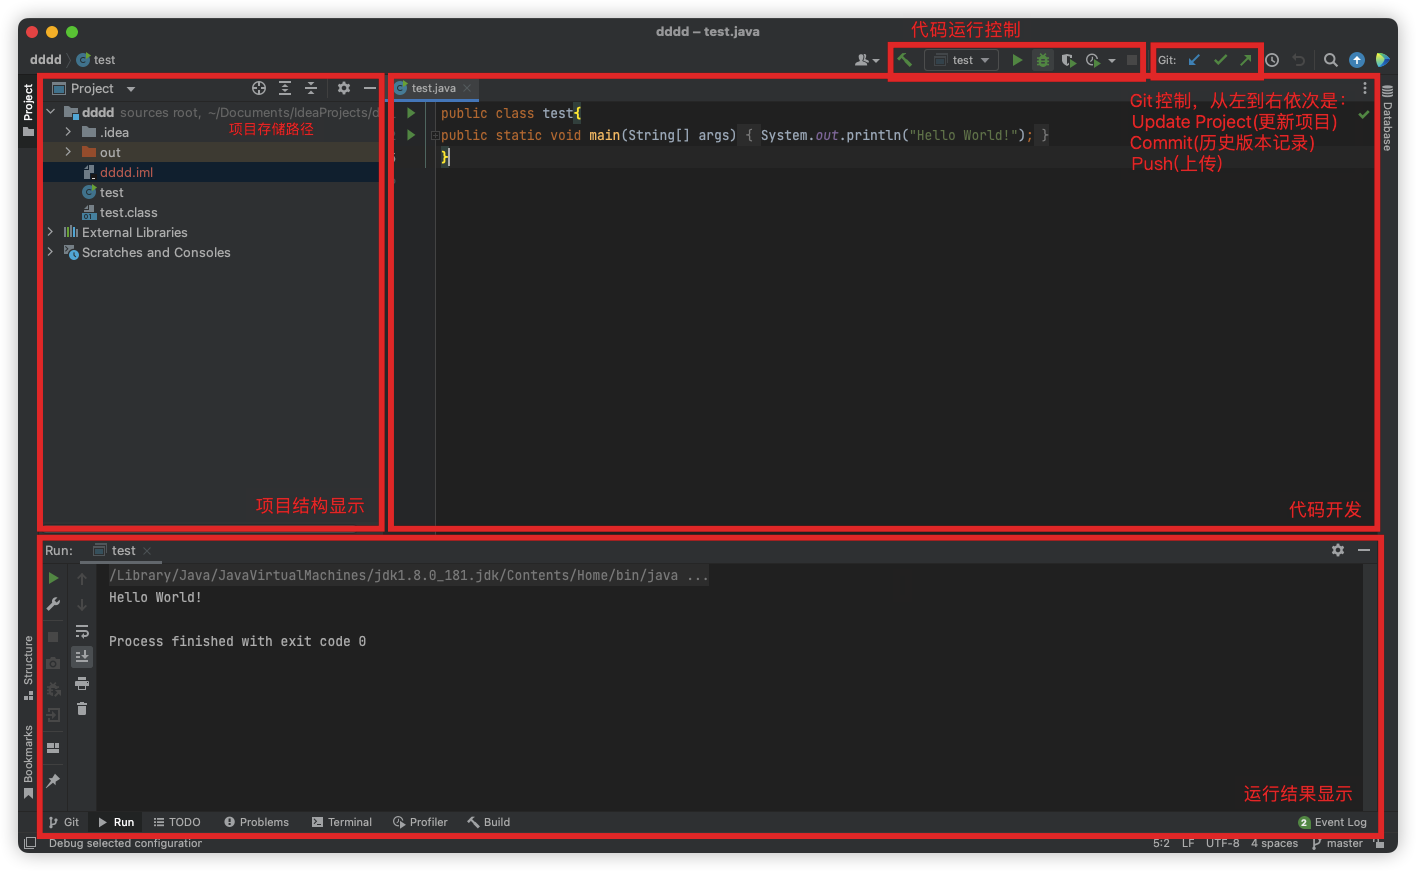Click green inspection checkmark in editor corner
The height and width of the screenshot is (871, 1416).
(x=1364, y=115)
